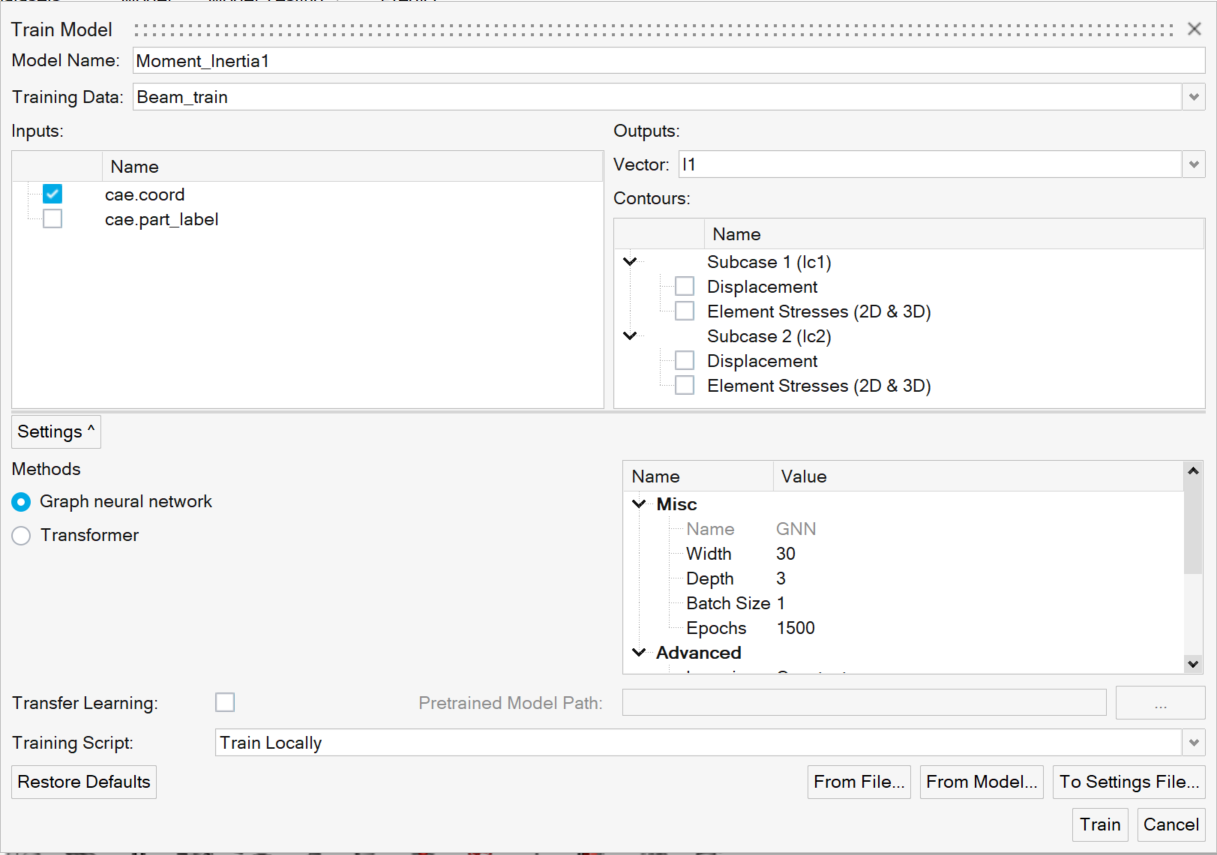Enable the cae.part_label input
Screen dimensions: 1217x855
click(51, 218)
